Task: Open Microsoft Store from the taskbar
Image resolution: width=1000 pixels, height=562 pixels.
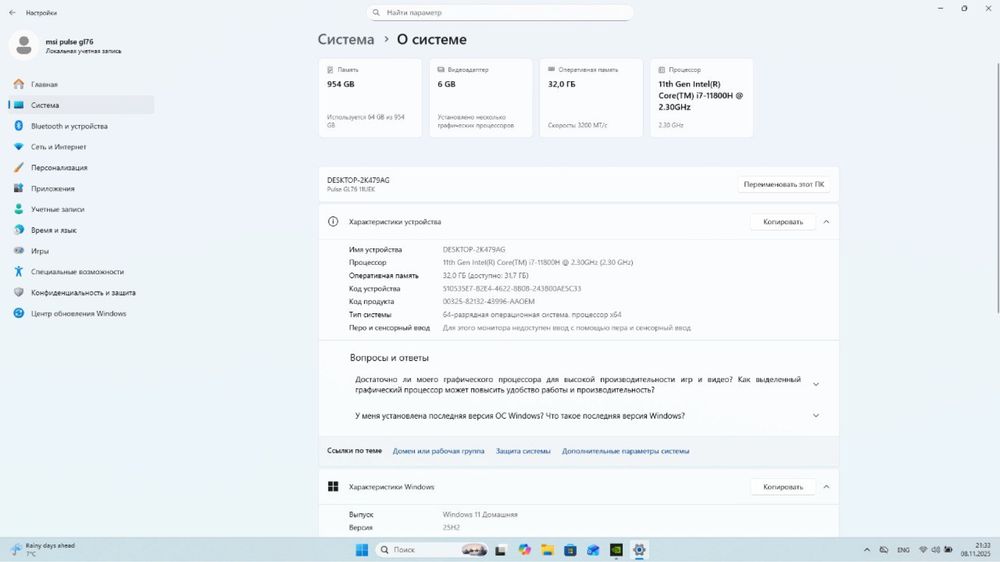Action: pyautogui.click(x=570, y=550)
